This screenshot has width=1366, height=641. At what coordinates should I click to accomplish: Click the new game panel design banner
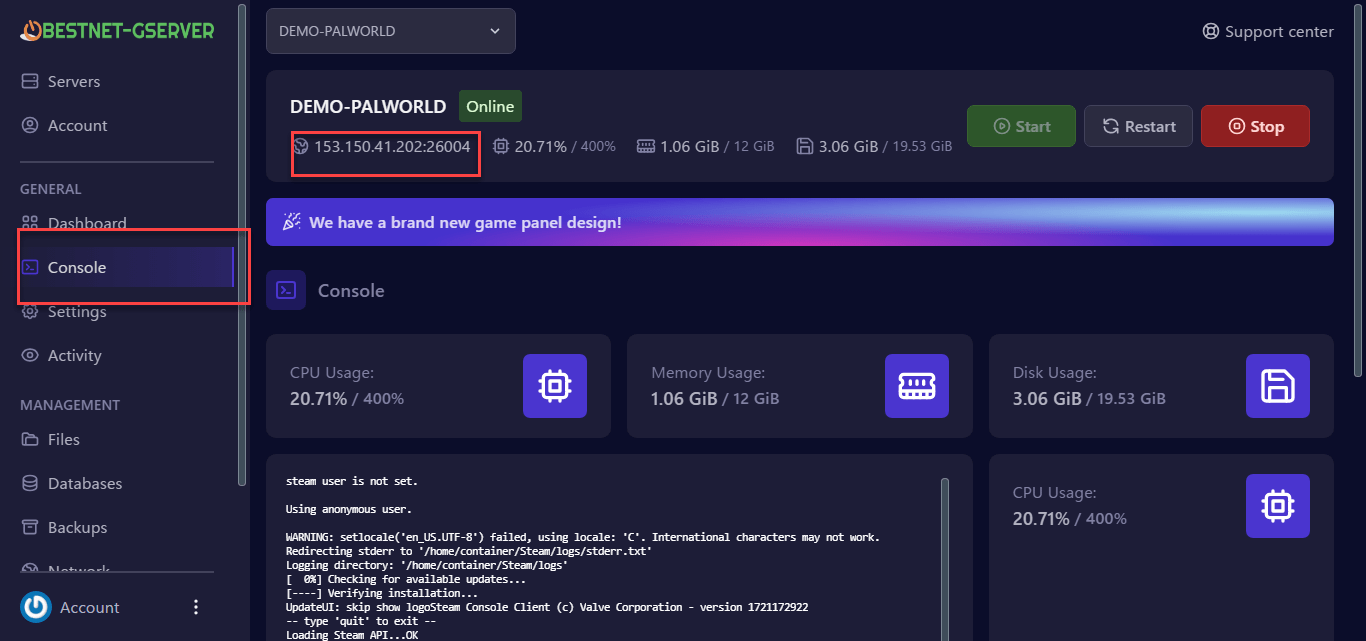[x=800, y=222]
